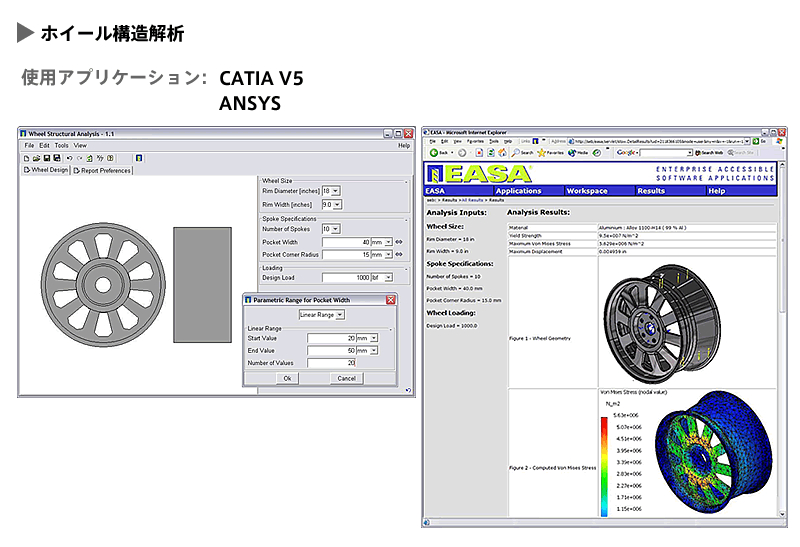Click the Forward button in Internet Explorer

pyautogui.click(x=462, y=153)
